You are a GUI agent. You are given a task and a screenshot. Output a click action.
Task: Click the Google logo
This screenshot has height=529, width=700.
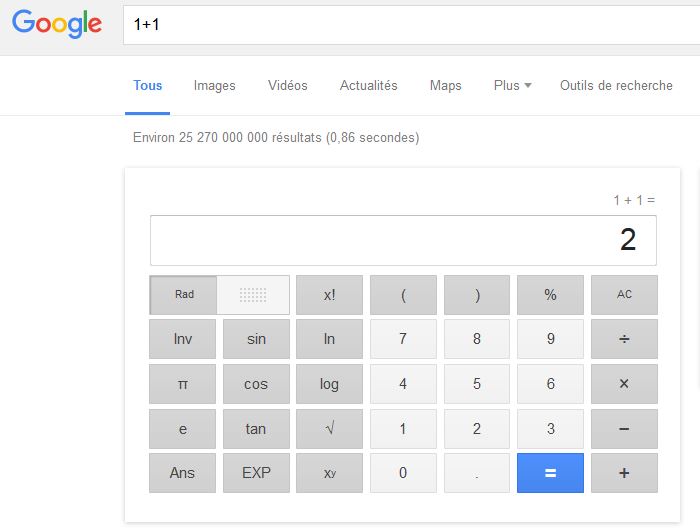pos(57,24)
